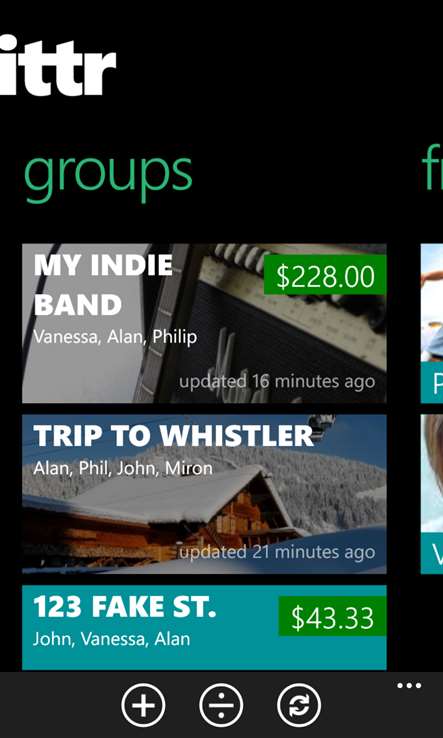The image size is (443, 738).
Task: Switch to the partially visible friends pivot
Action: [x=433, y=170]
